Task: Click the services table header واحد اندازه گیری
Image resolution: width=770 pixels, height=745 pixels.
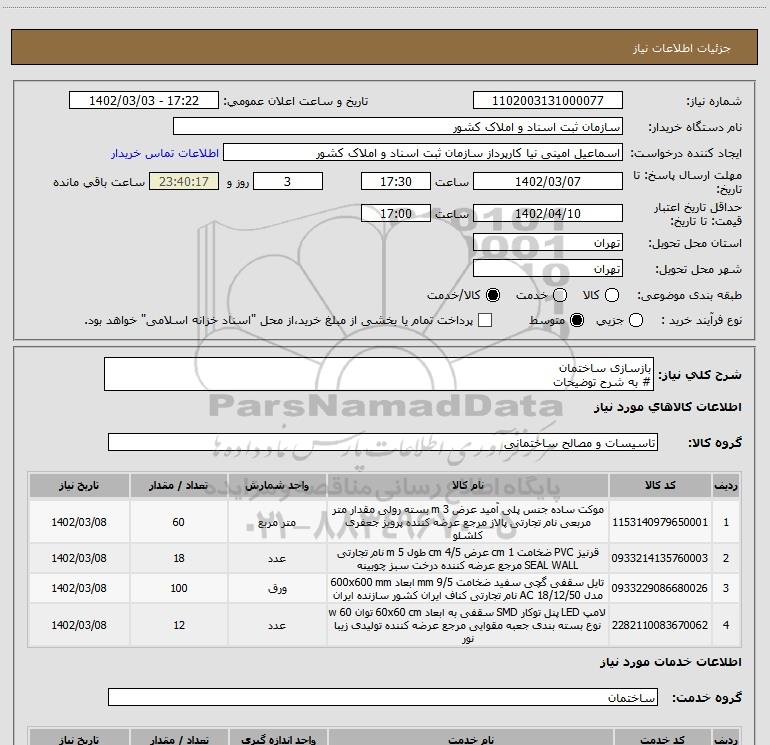Action: pos(278,739)
